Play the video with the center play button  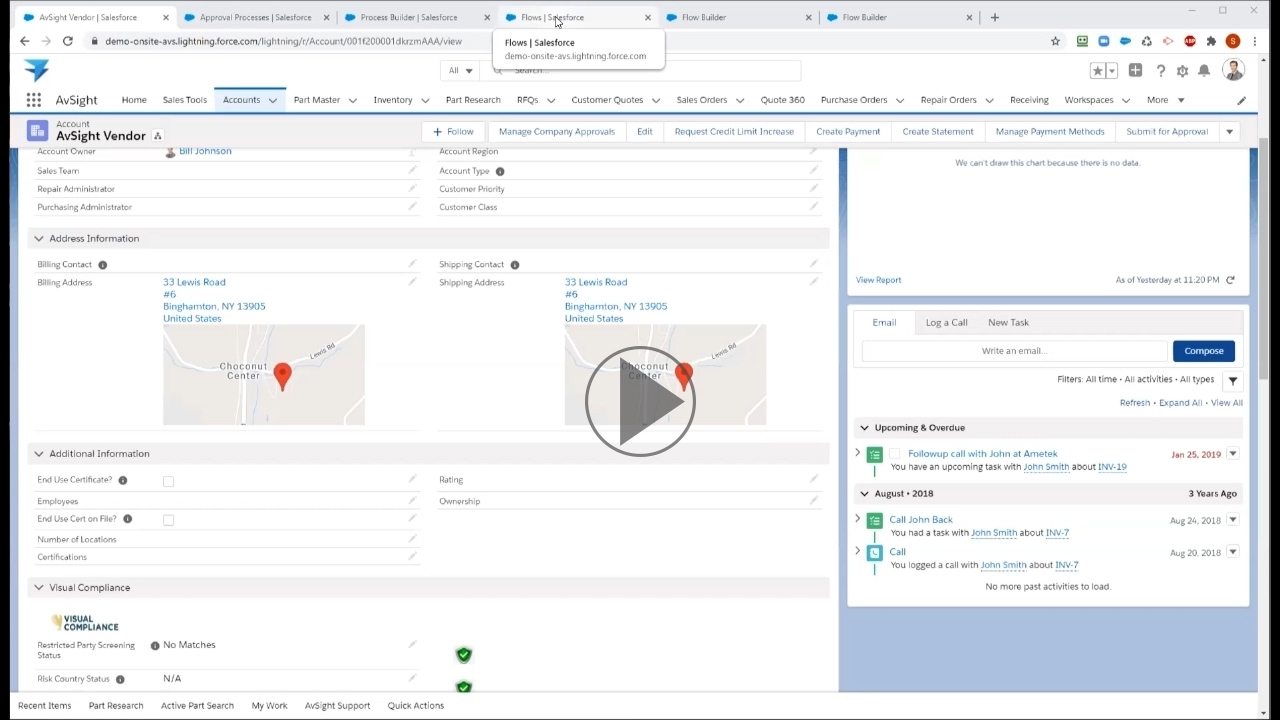coord(640,401)
